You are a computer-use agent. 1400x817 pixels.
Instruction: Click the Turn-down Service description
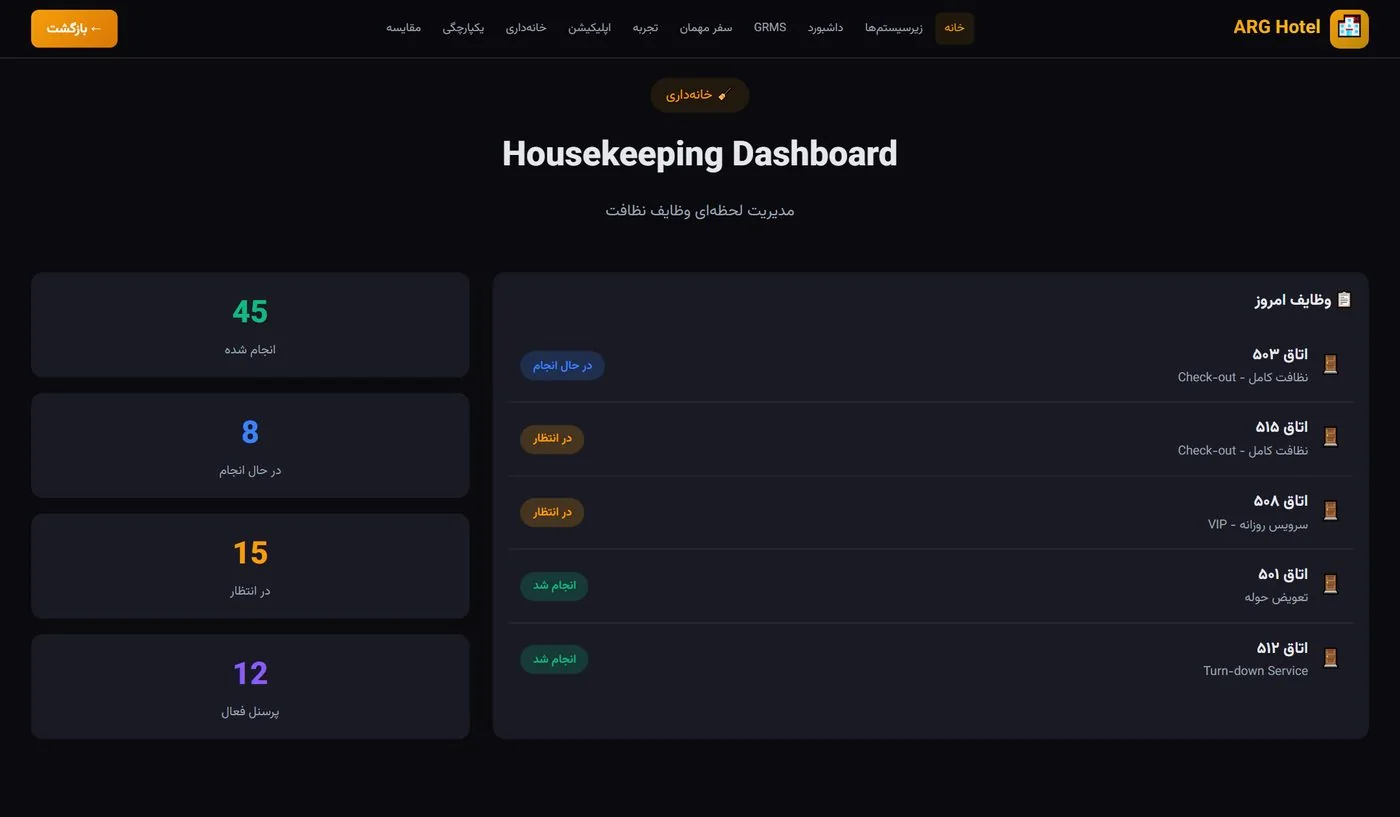pyautogui.click(x=1255, y=671)
